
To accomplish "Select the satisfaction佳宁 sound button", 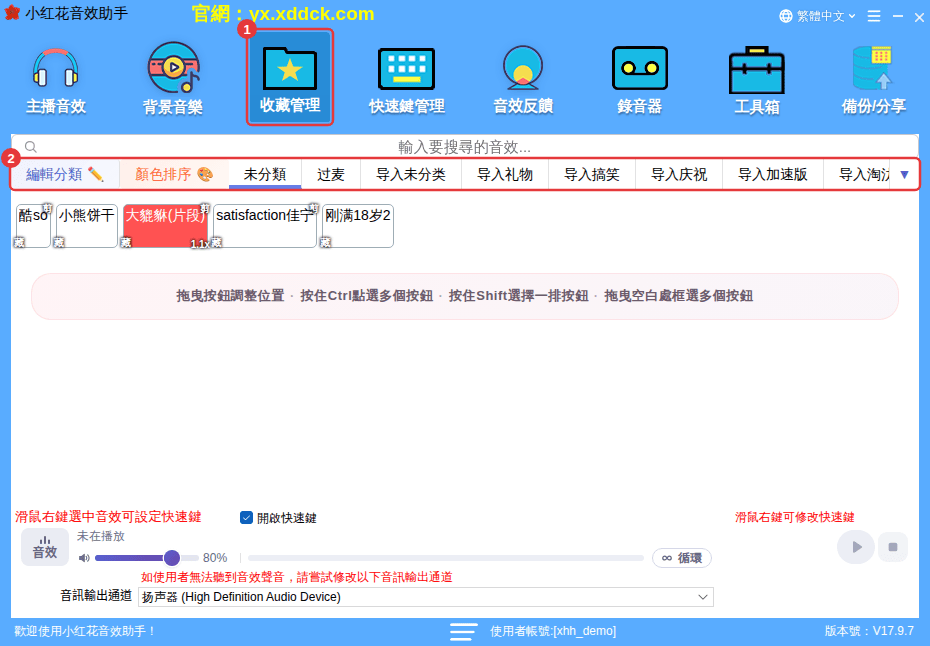I will [x=265, y=225].
